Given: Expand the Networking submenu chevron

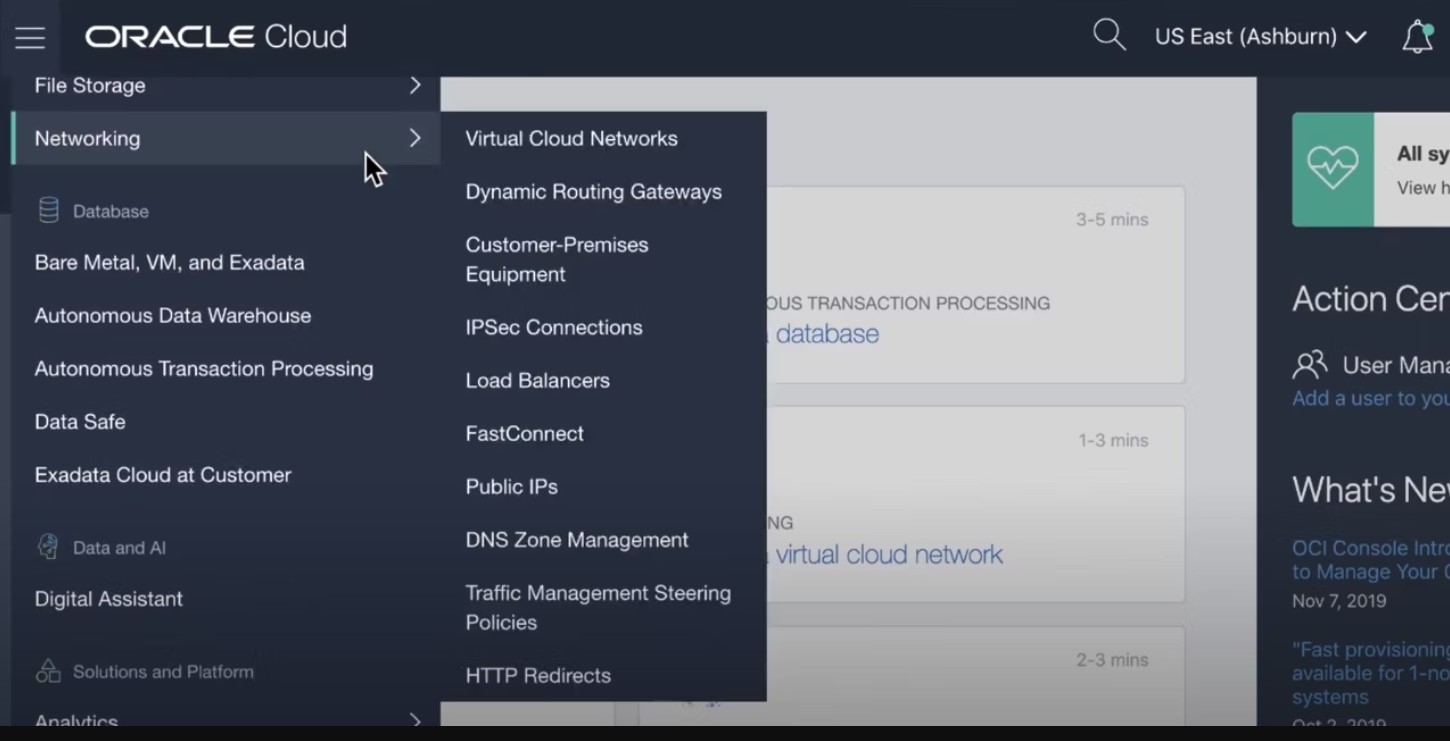Looking at the screenshot, I should (414, 138).
